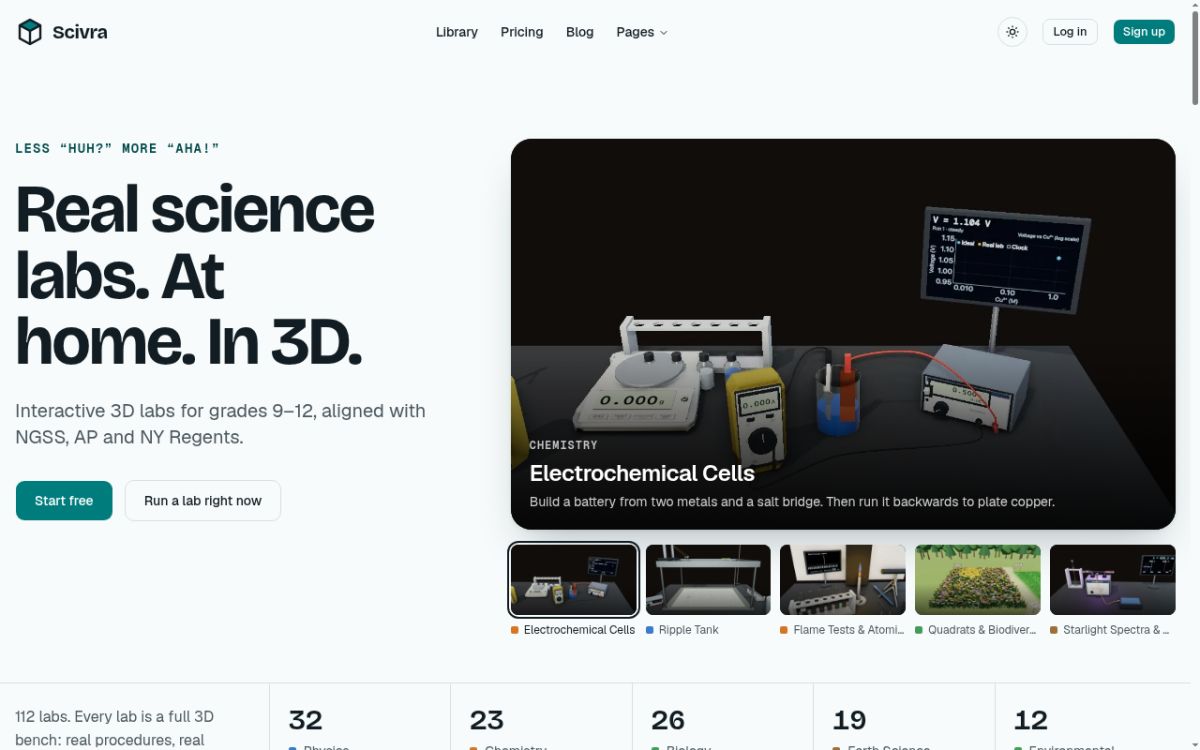Open the large Electrochemical Cells hero heading
1200x750 pixels.
(x=642, y=473)
